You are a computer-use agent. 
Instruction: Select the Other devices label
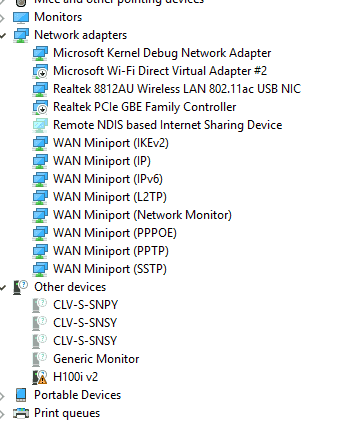70,287
